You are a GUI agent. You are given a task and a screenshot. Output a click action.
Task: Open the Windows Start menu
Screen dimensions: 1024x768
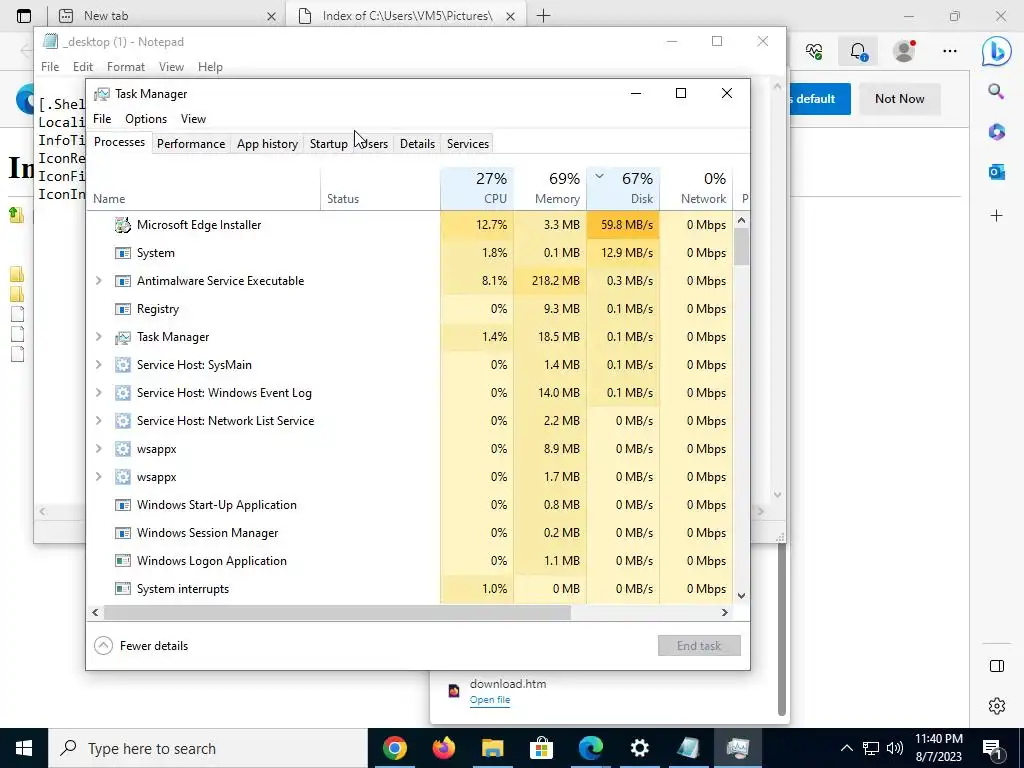click(x=24, y=748)
